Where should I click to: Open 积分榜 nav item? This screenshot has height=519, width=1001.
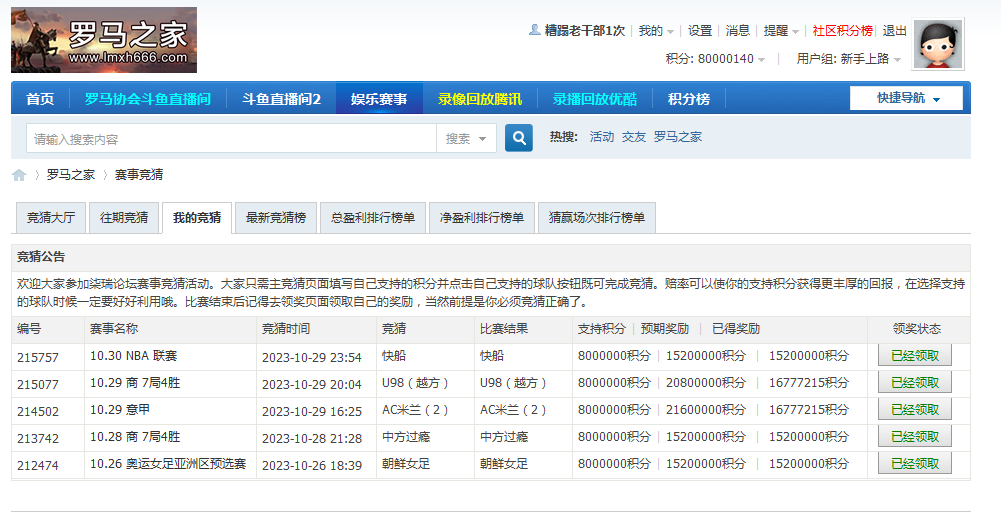point(688,99)
